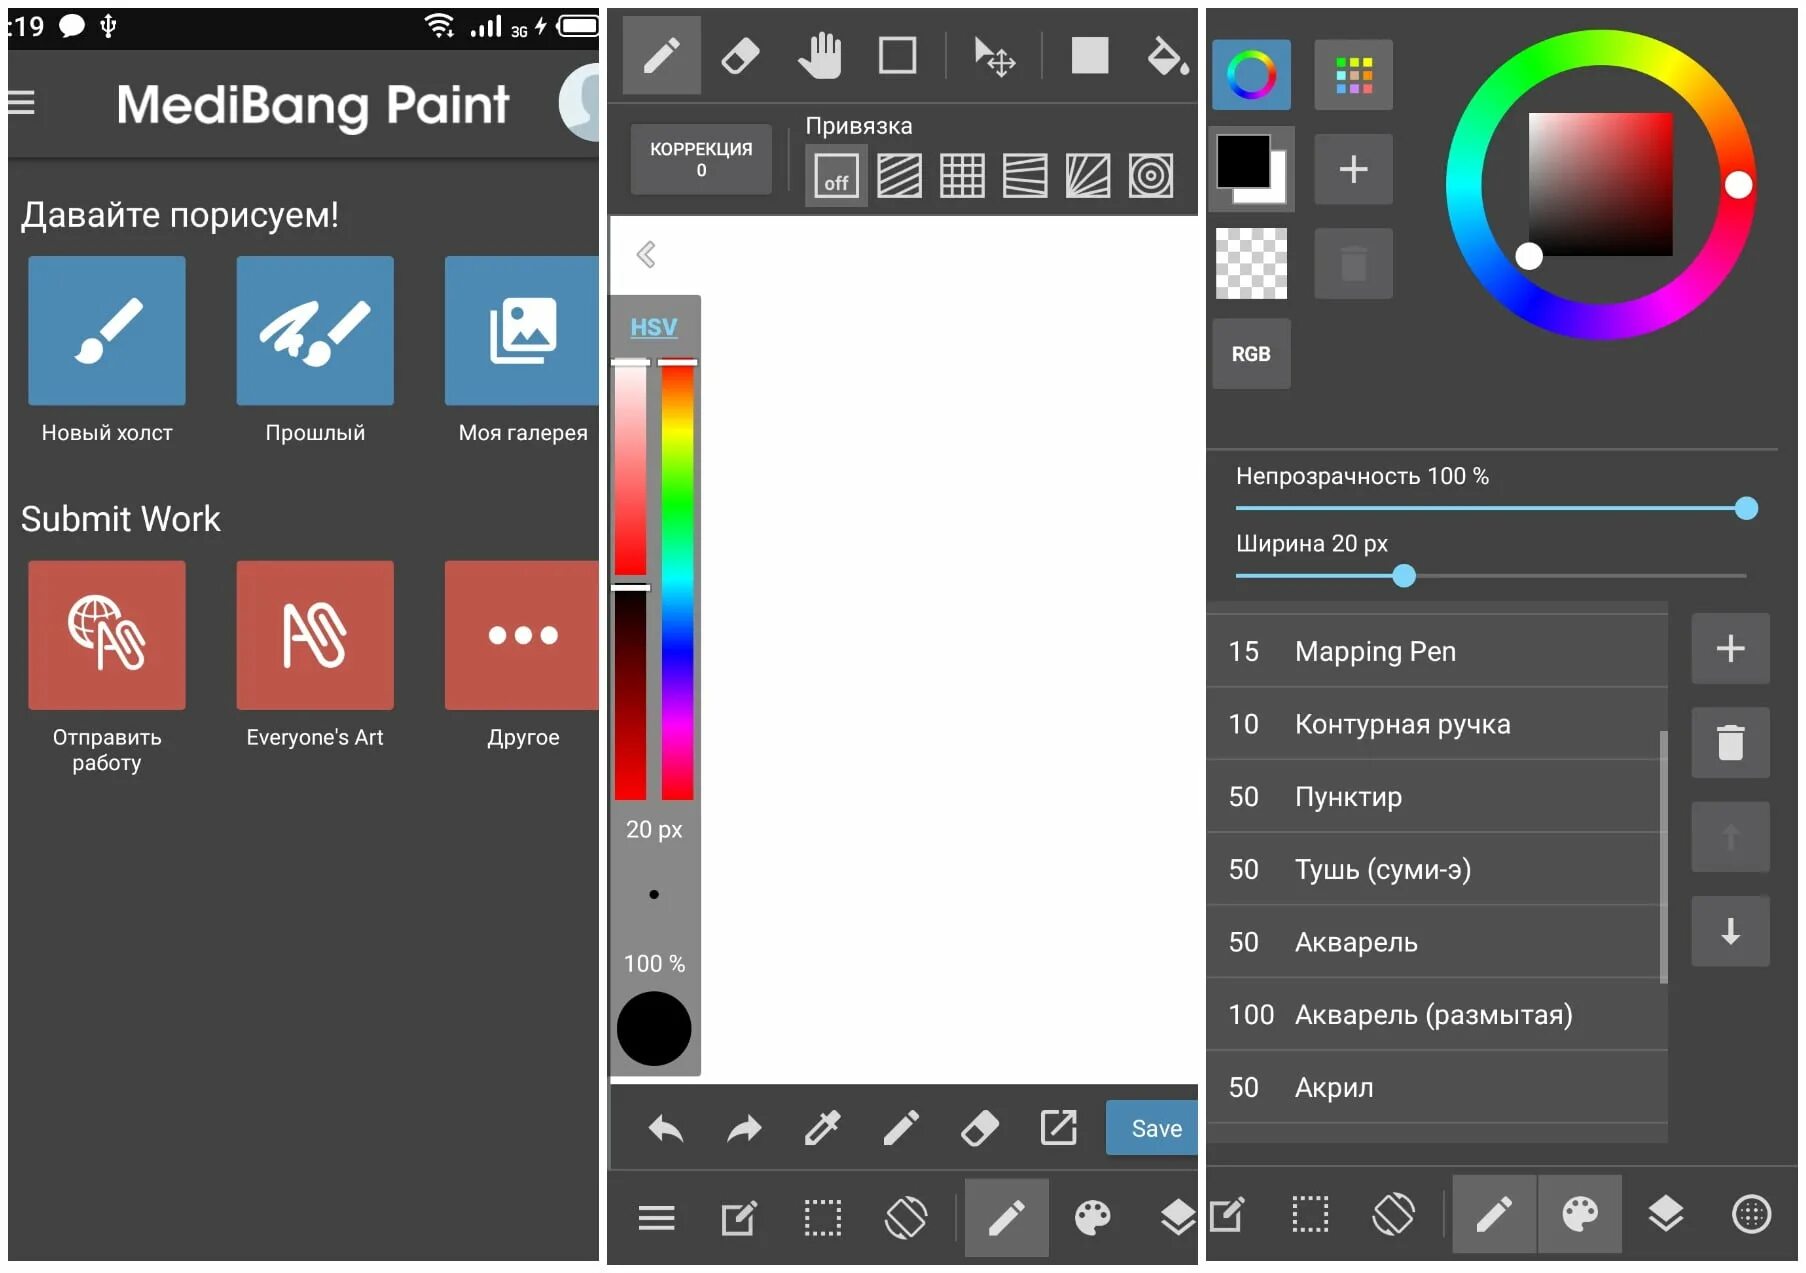Tap the black foreground color swatch
The image size is (1806, 1273).
point(1243,161)
